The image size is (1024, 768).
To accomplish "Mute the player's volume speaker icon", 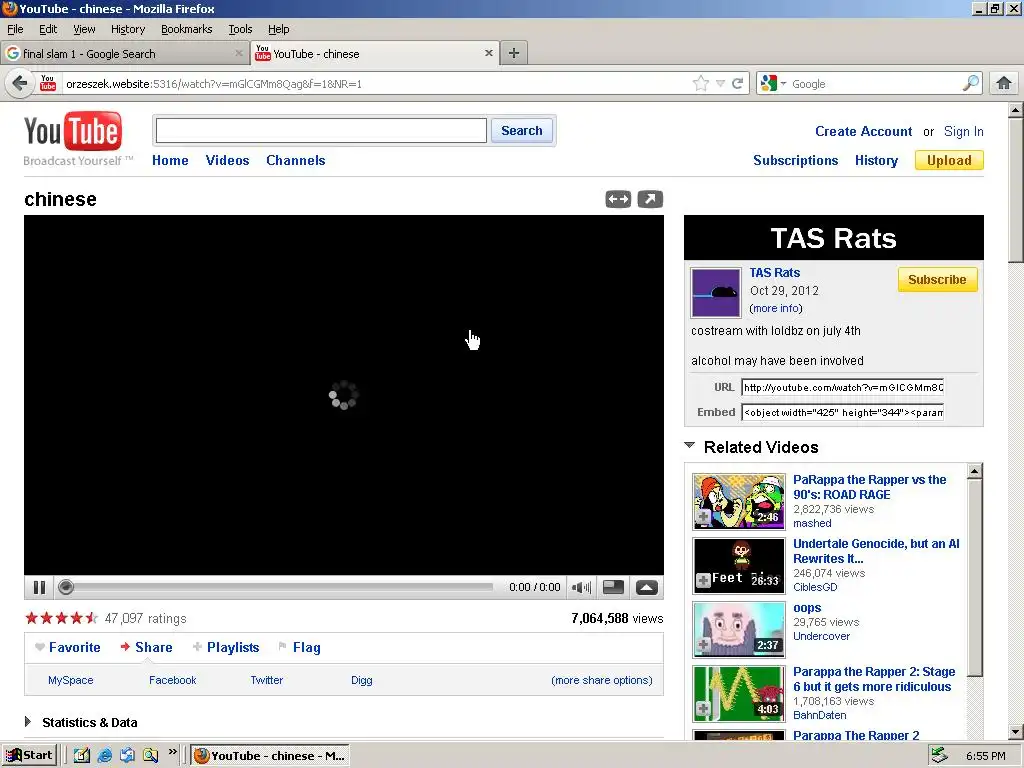I will coord(581,588).
